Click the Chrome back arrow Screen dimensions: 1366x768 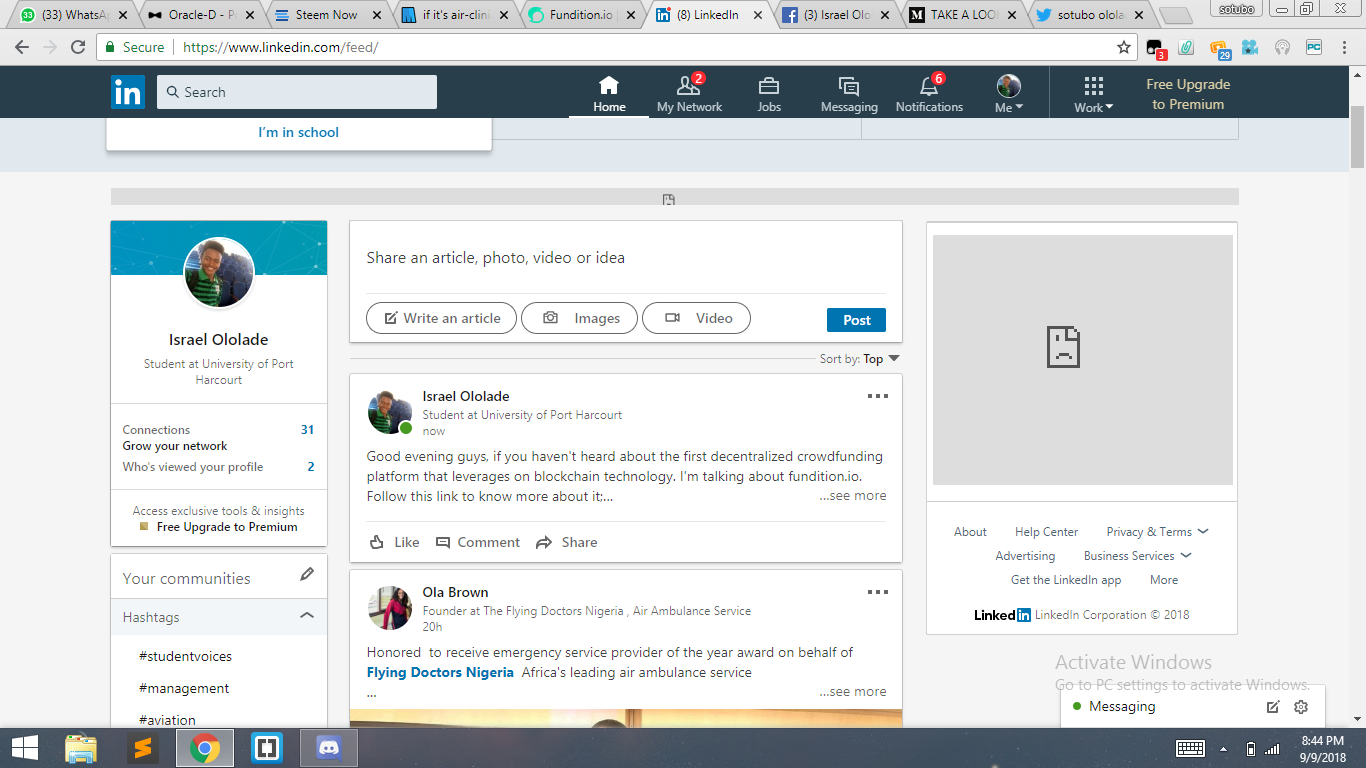[x=23, y=47]
